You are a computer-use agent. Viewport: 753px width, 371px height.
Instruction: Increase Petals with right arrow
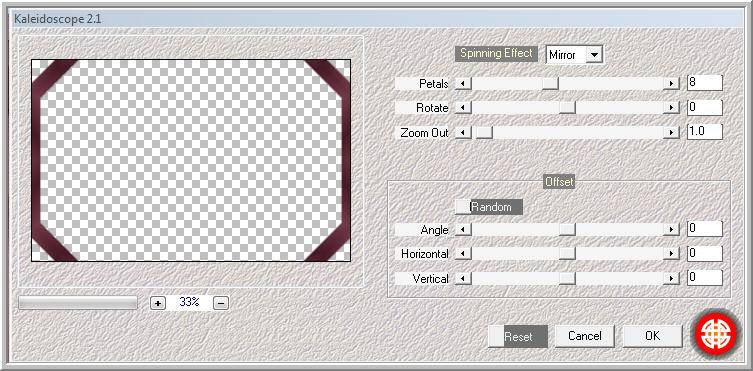coord(671,84)
